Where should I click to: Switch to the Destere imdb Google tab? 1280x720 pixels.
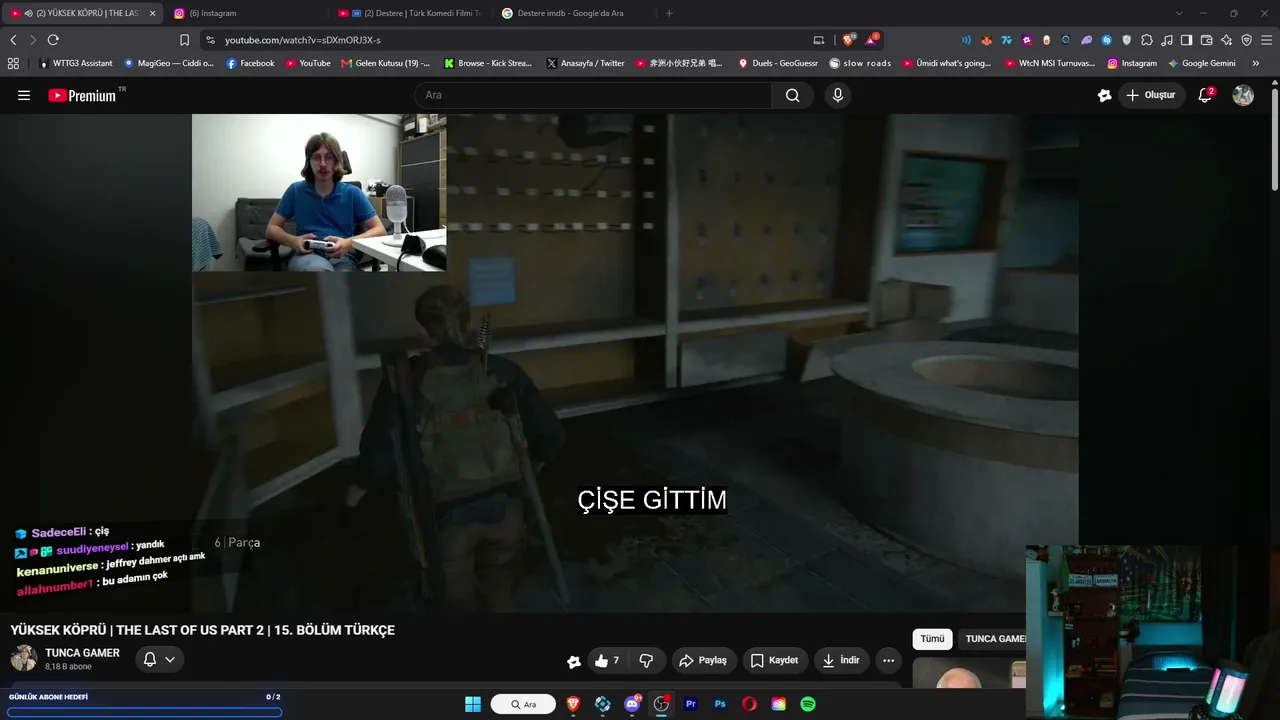tap(573, 13)
